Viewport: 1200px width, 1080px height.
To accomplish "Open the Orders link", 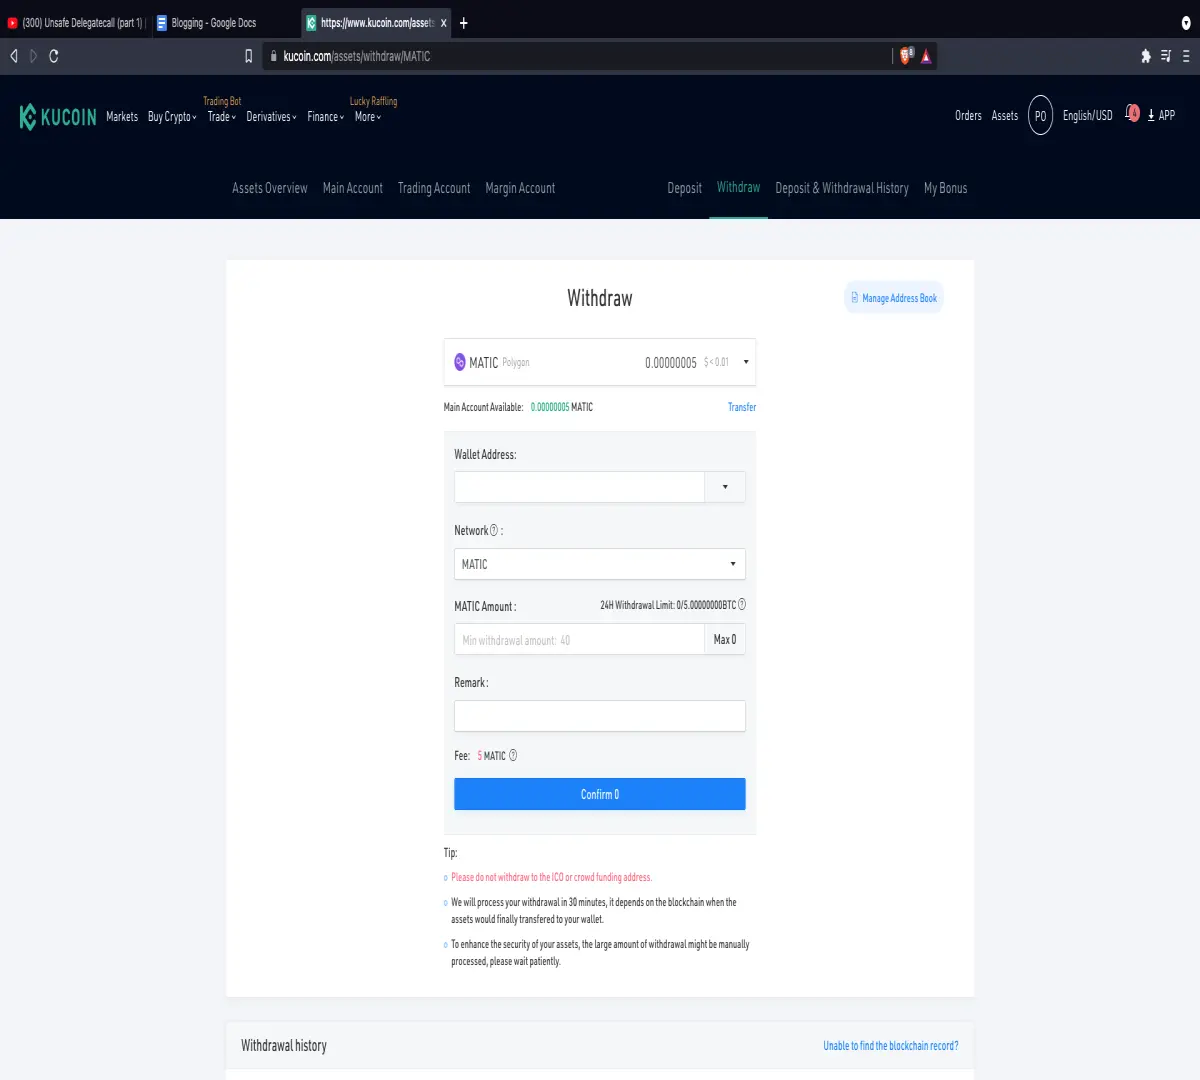I will pyautogui.click(x=968, y=115).
